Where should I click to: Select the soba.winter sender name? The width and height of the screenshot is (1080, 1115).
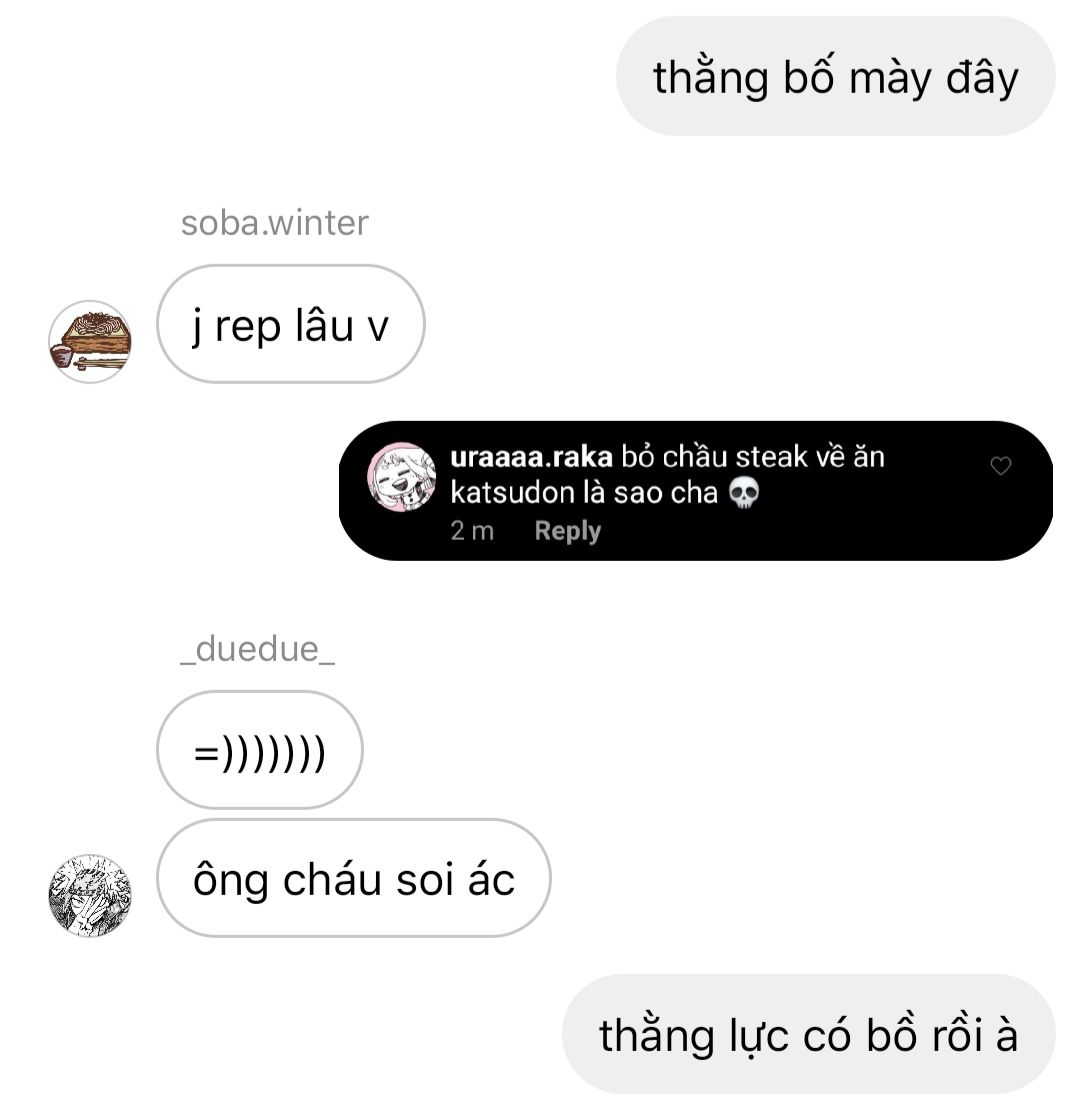pos(274,223)
